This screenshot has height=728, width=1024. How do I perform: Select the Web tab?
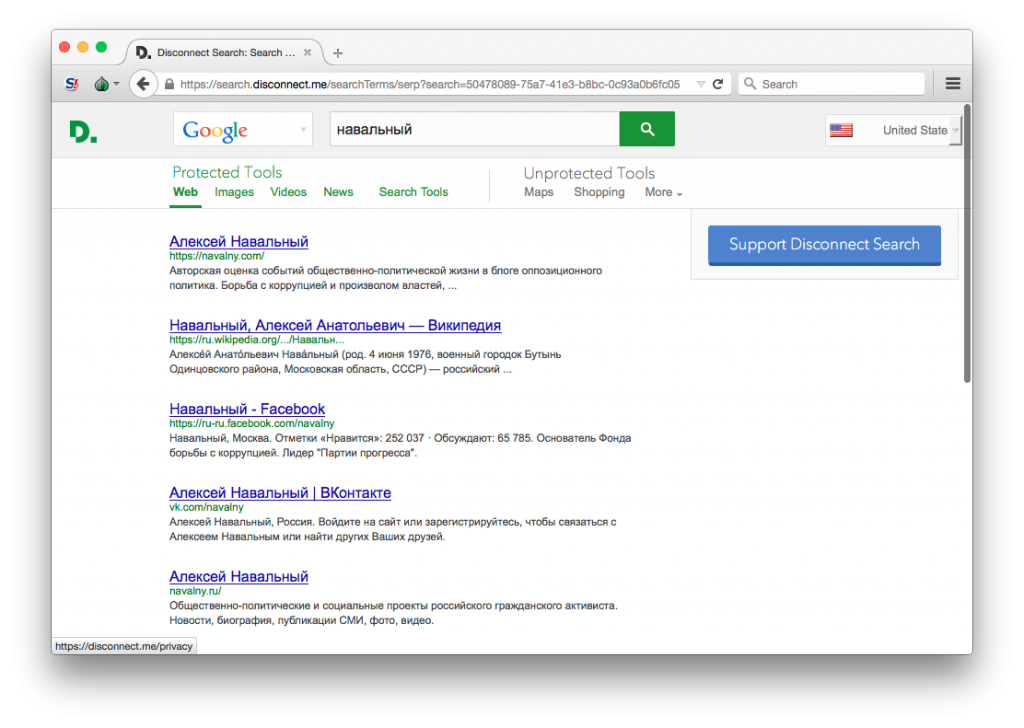(185, 192)
